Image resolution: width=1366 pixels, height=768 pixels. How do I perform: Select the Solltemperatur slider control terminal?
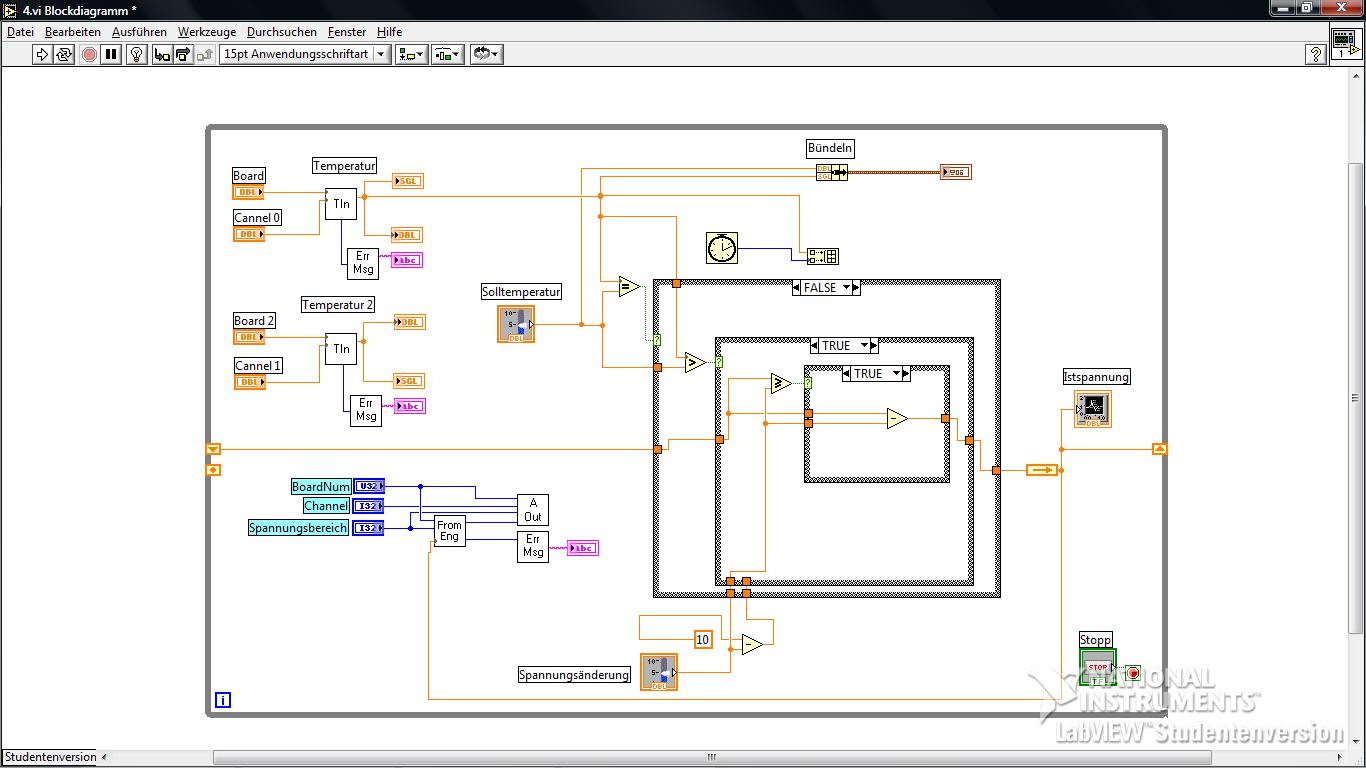(516, 324)
